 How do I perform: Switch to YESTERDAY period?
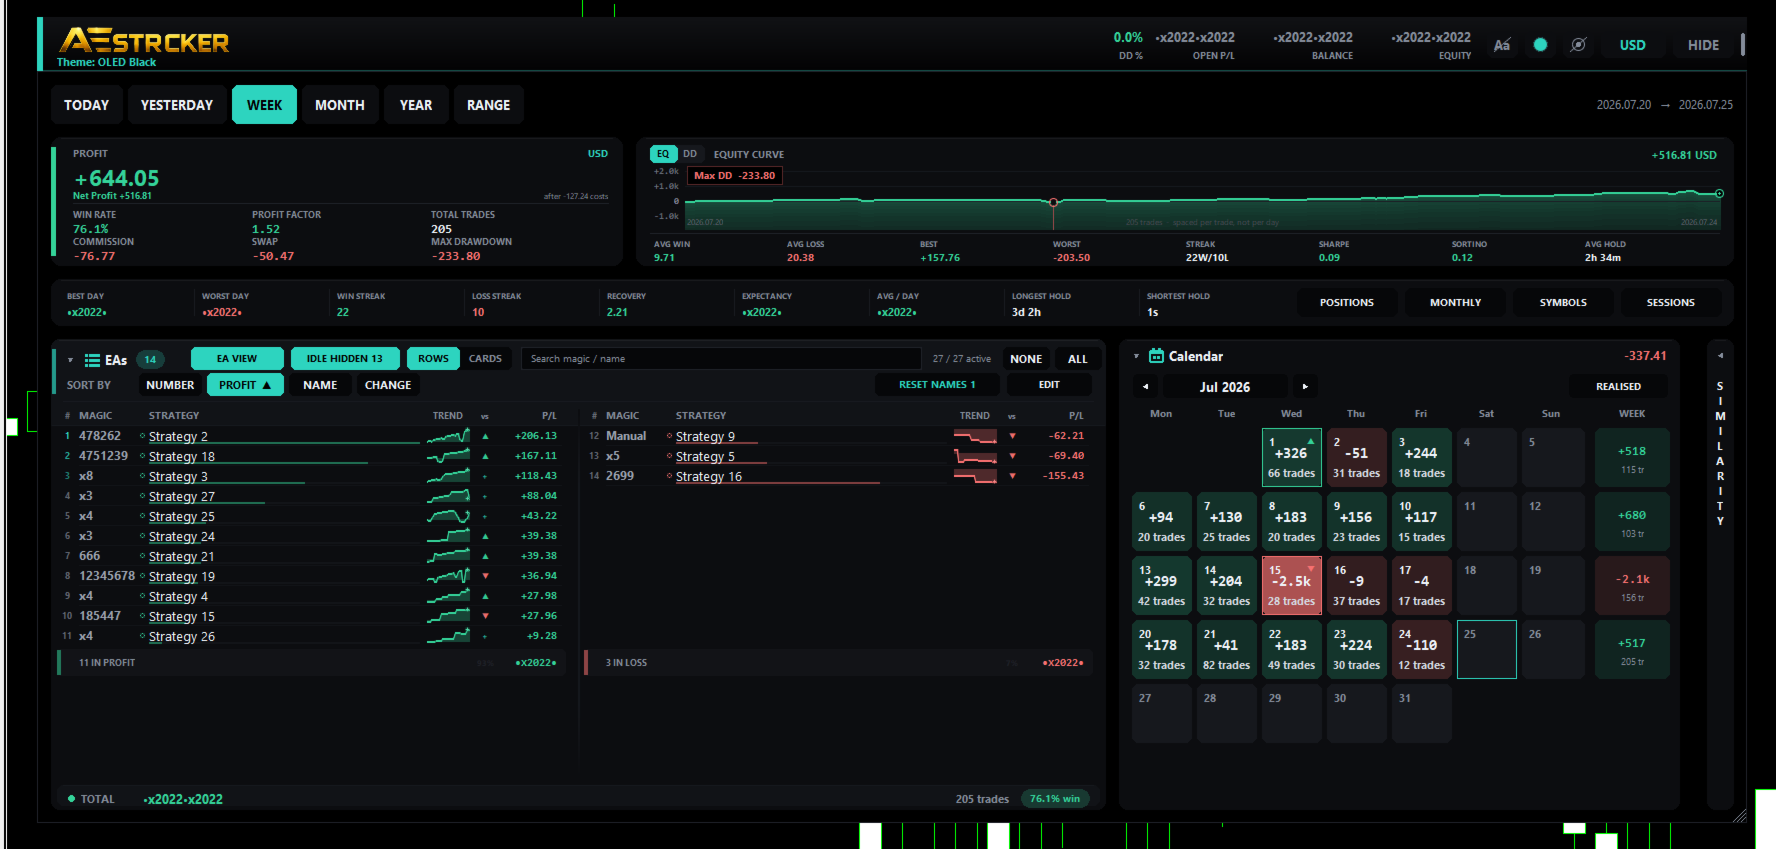(177, 105)
